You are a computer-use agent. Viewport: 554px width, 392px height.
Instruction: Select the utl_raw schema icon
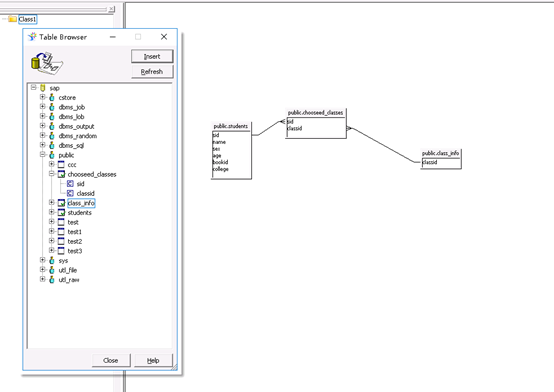coord(52,280)
